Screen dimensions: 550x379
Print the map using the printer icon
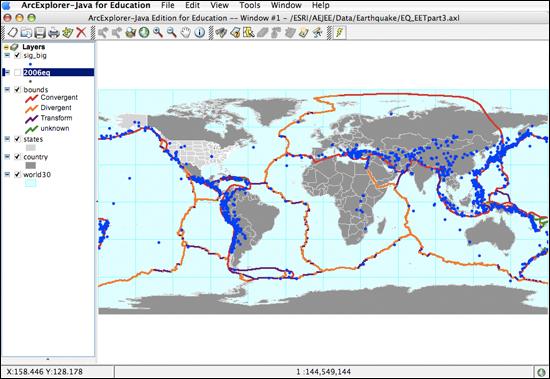tap(54, 33)
